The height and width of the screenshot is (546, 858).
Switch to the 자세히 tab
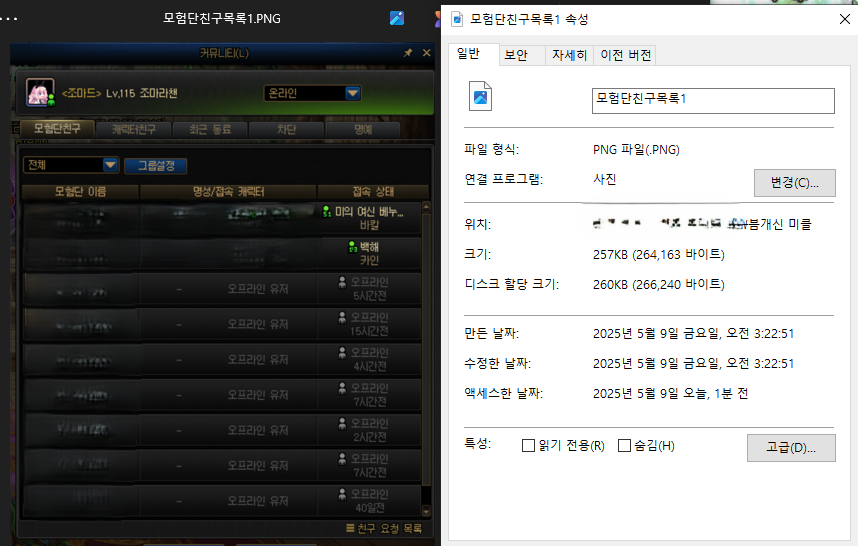[569, 55]
